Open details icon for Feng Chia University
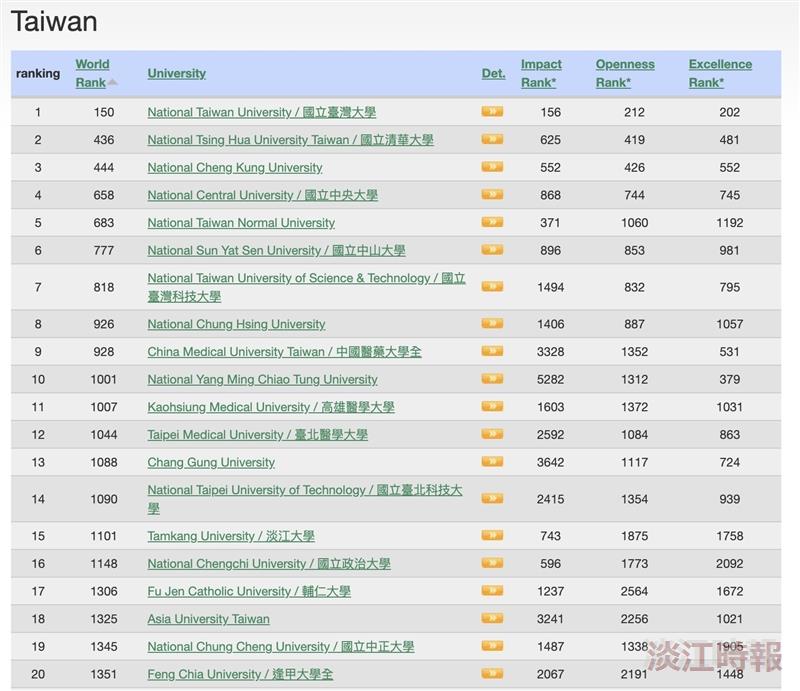This screenshot has height=691, width=800. point(492,673)
